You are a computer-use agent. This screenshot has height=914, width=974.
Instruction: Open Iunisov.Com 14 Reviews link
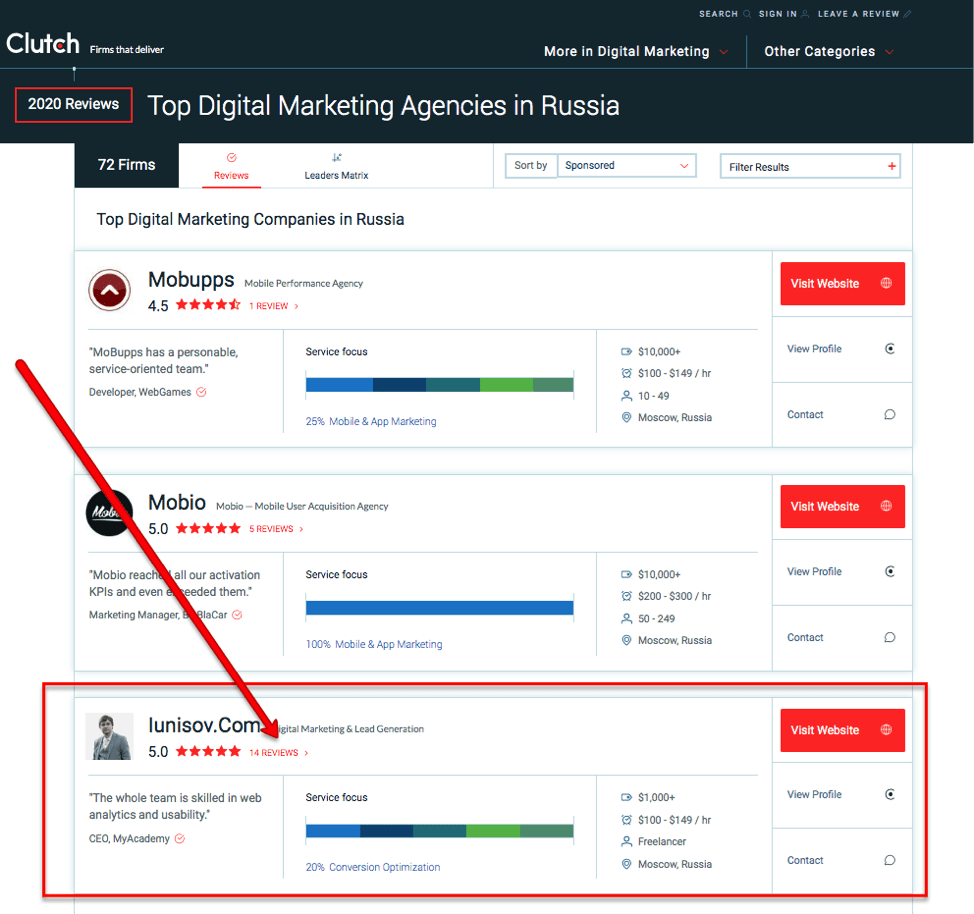point(279,752)
